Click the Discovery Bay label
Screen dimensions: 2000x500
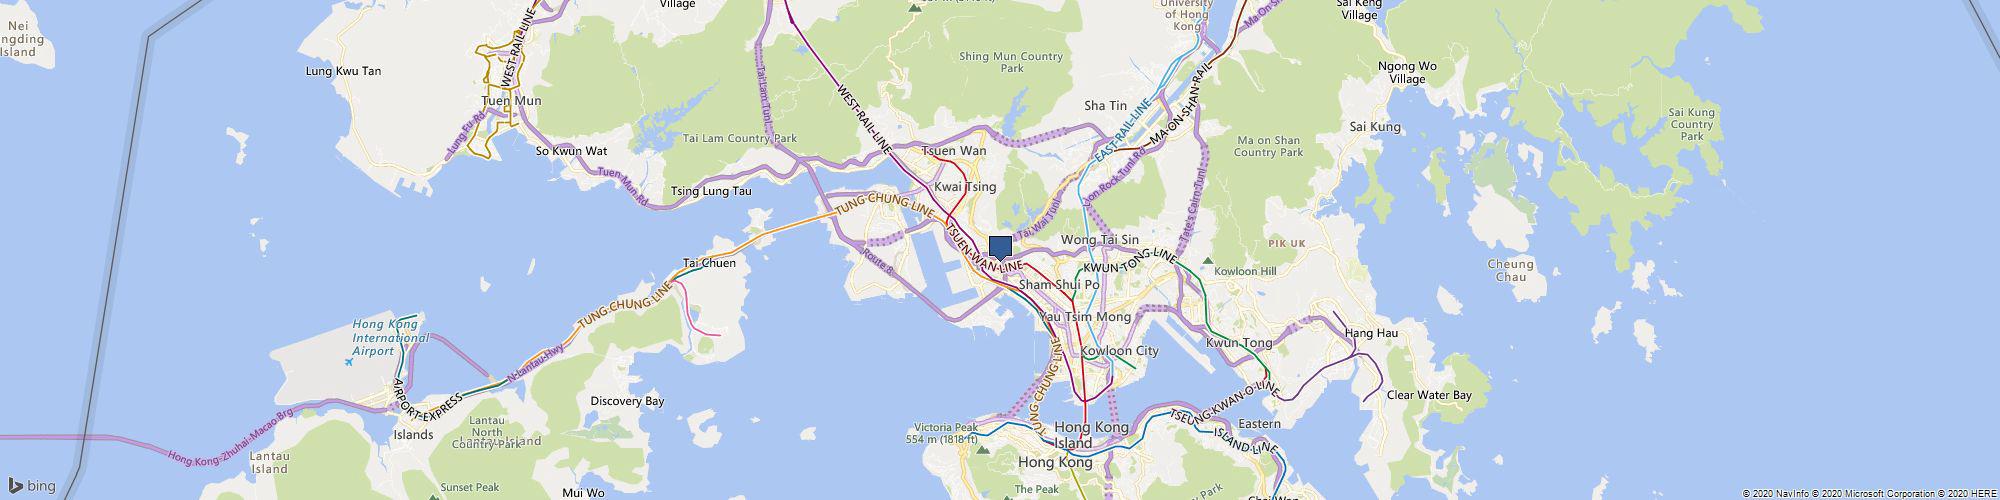click(627, 401)
